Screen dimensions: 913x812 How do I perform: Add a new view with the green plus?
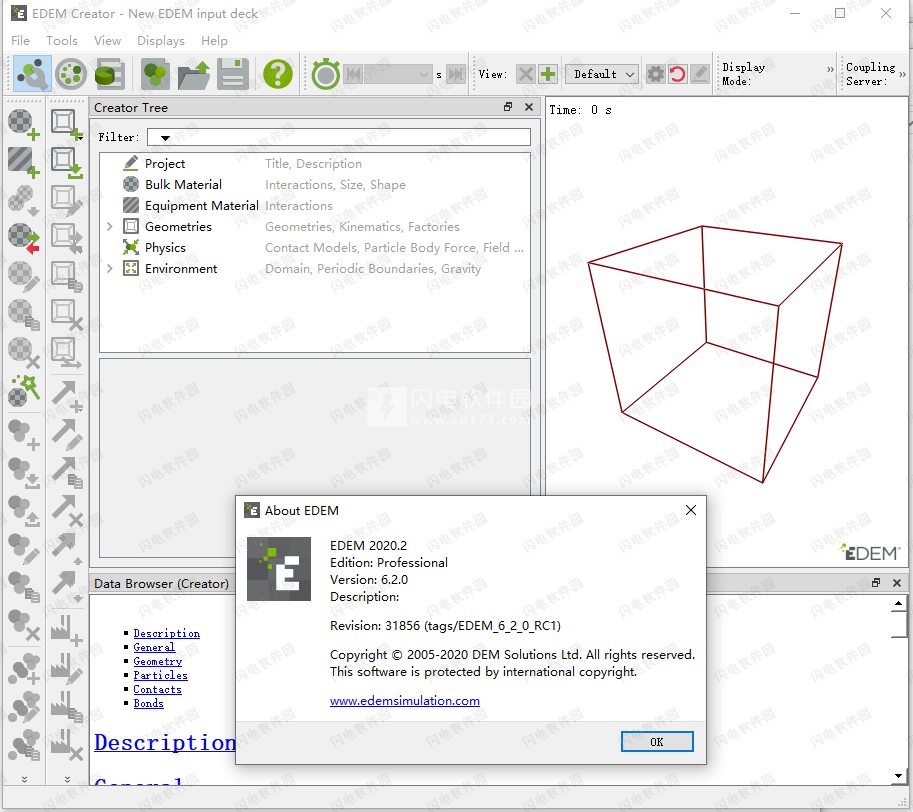(547, 74)
